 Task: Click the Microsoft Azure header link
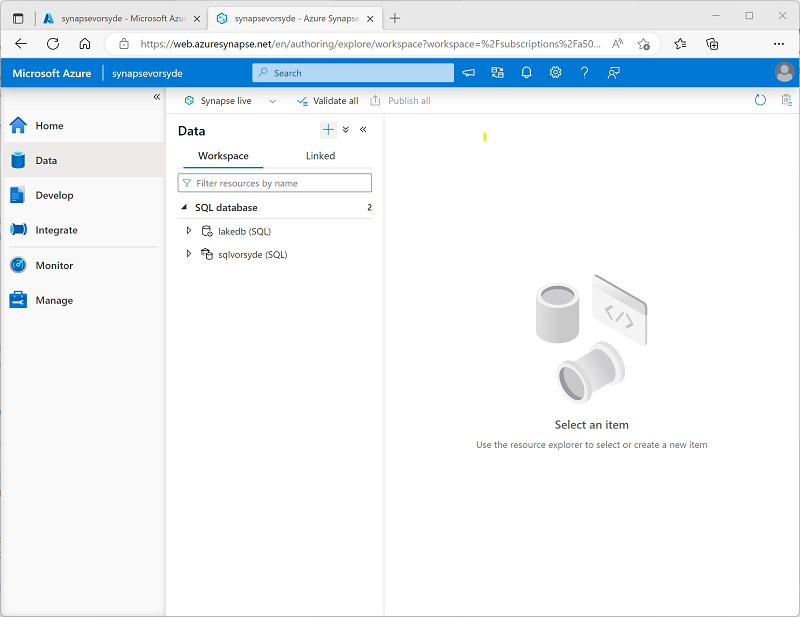coord(52,73)
